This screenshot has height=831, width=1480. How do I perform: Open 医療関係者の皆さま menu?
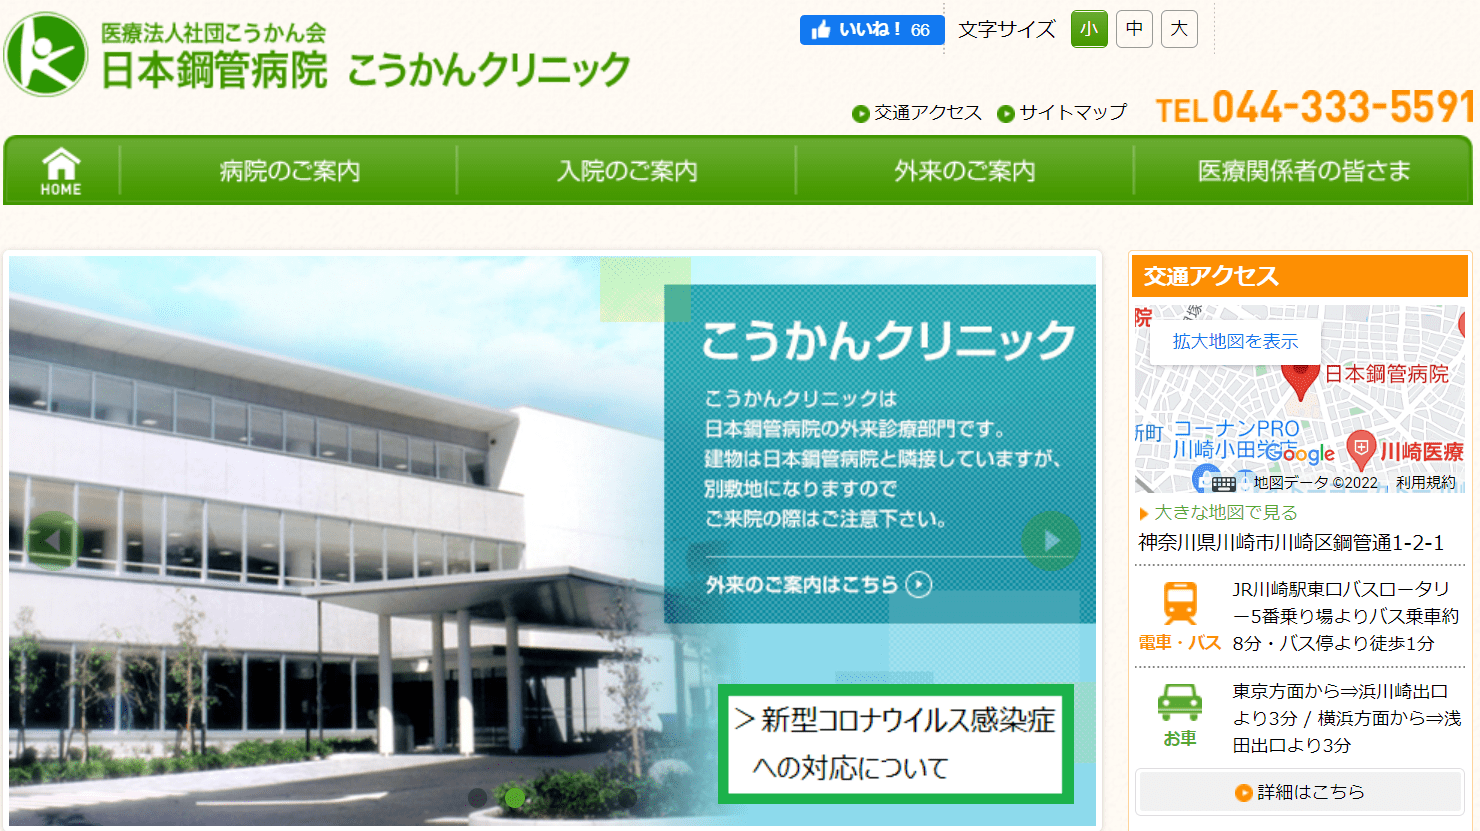click(1303, 171)
